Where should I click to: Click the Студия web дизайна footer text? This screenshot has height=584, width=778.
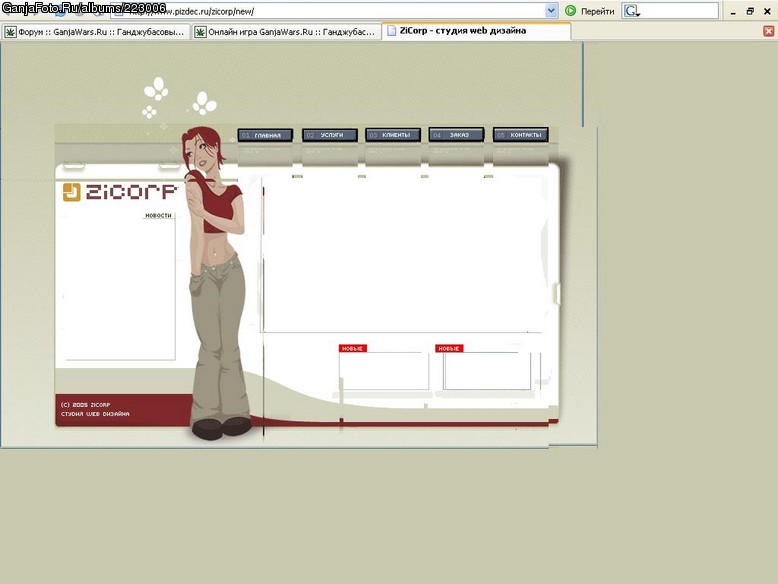click(x=95, y=414)
